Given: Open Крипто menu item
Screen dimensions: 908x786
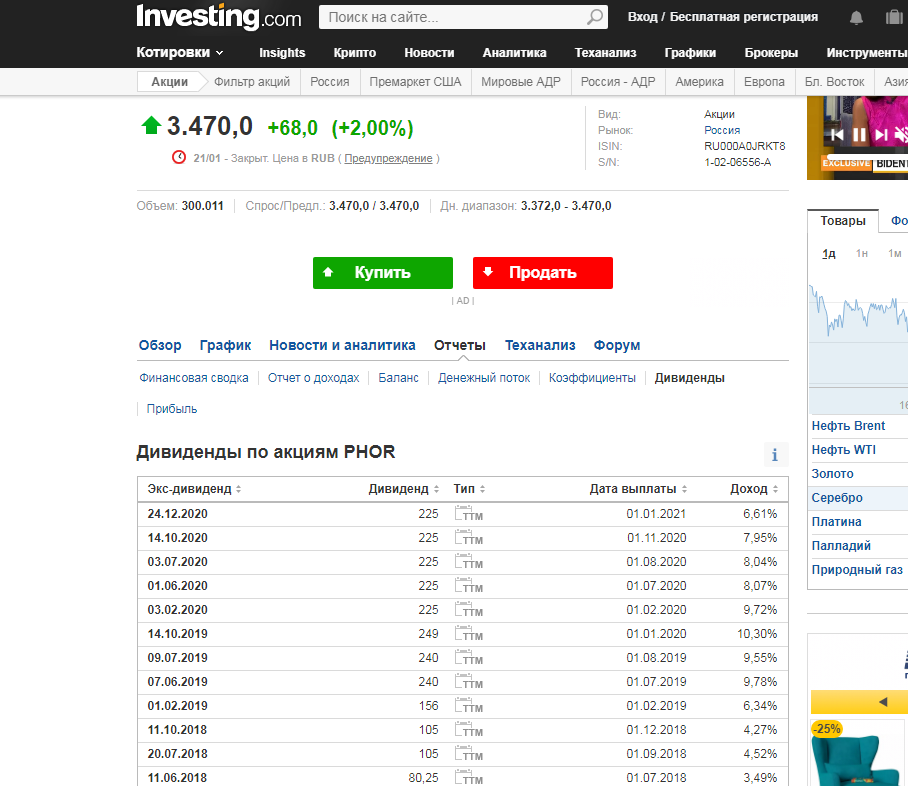Looking at the screenshot, I should pyautogui.click(x=354, y=53).
